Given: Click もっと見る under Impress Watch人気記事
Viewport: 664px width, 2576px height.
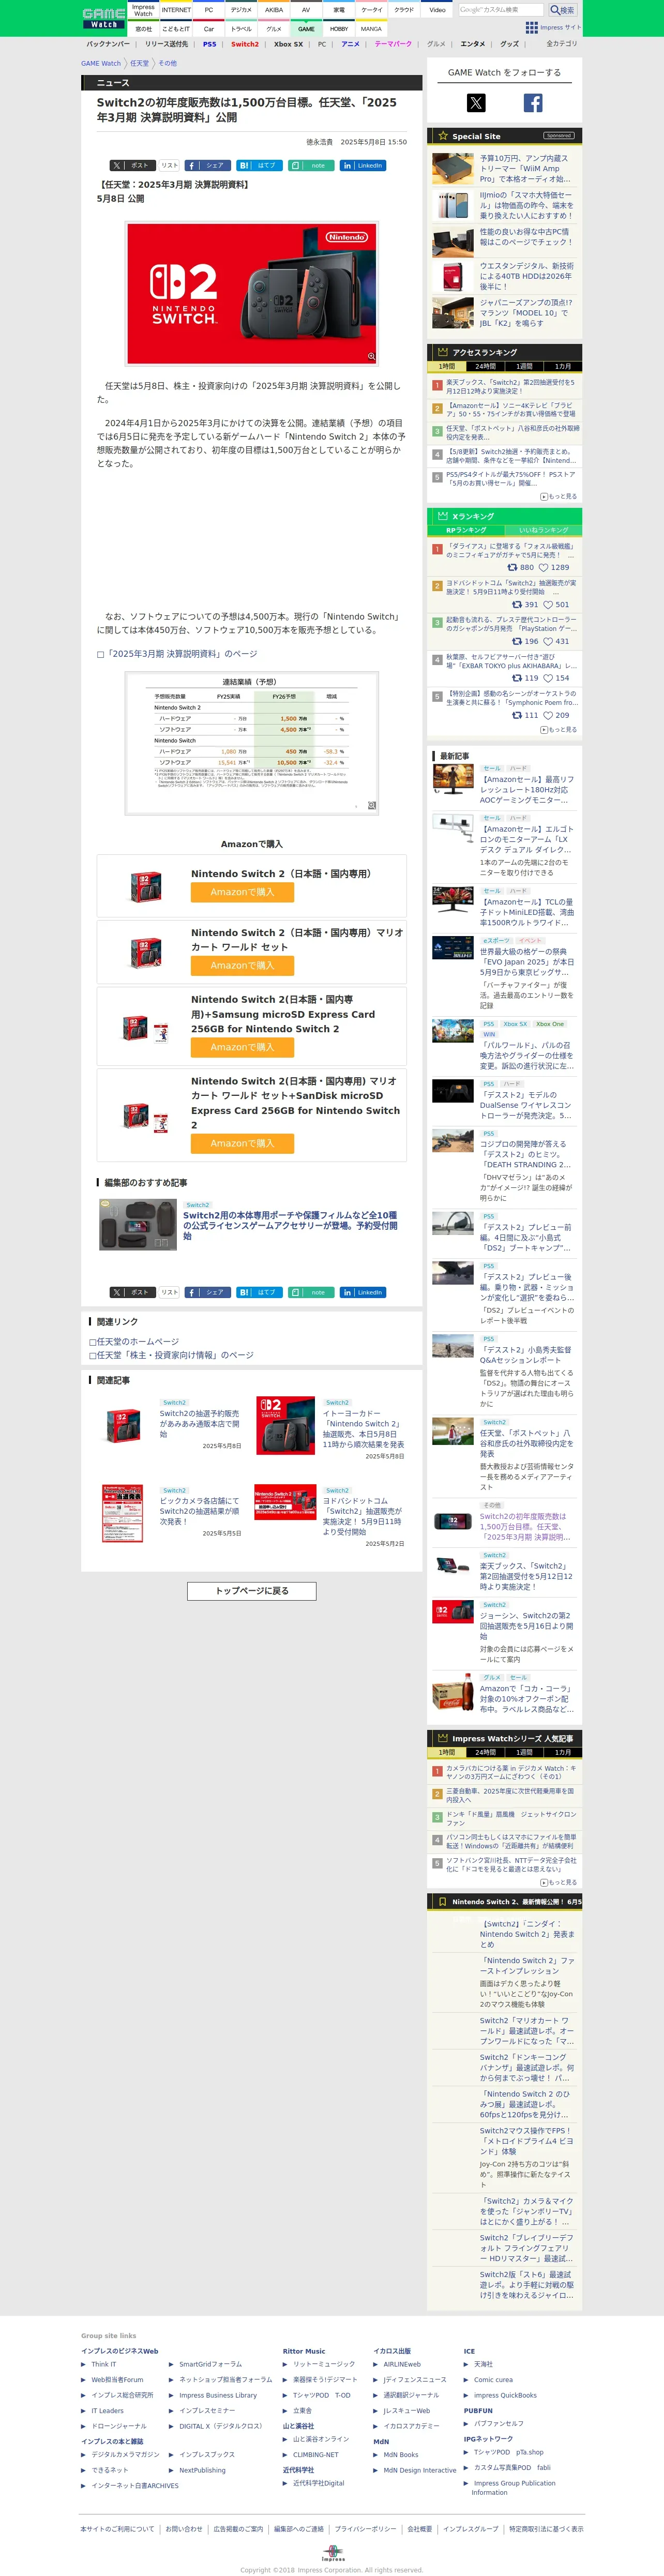Looking at the screenshot, I should (559, 1882).
